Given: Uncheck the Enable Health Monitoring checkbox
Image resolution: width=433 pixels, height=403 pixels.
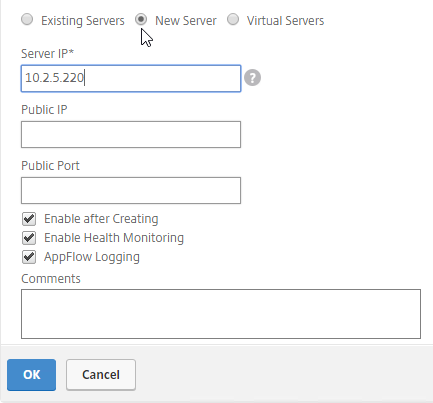Looking at the screenshot, I should pyautogui.click(x=29, y=238).
